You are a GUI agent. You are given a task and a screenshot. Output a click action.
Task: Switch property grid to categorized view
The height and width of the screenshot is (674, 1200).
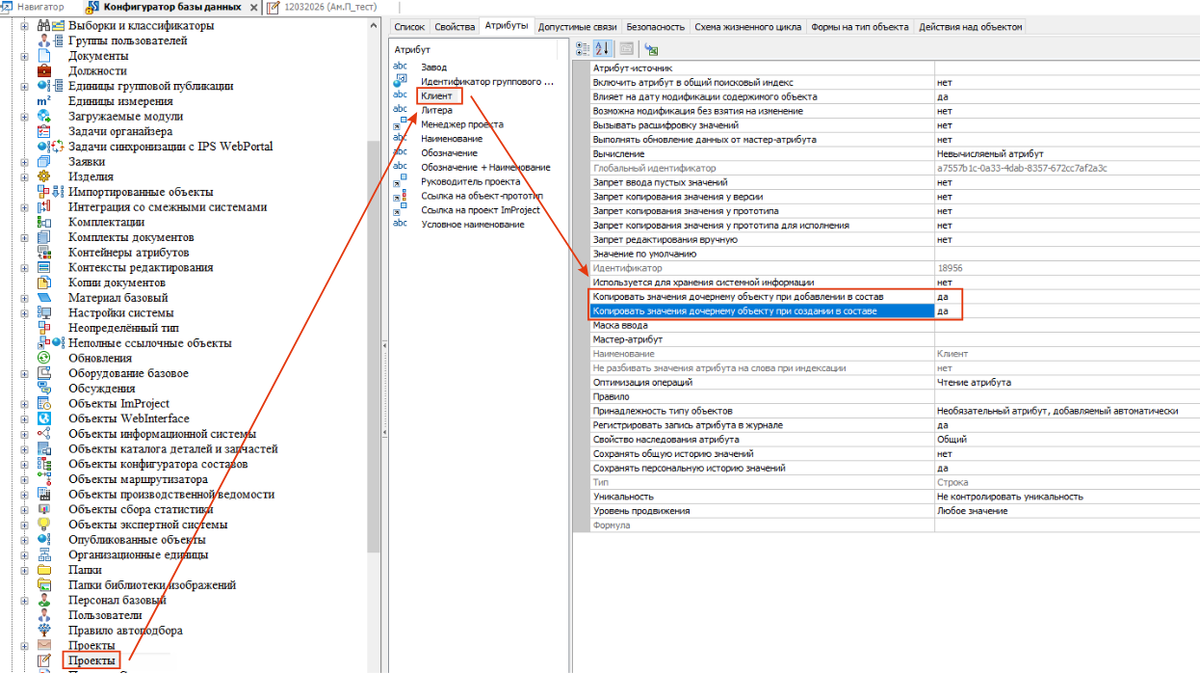[x=584, y=48]
